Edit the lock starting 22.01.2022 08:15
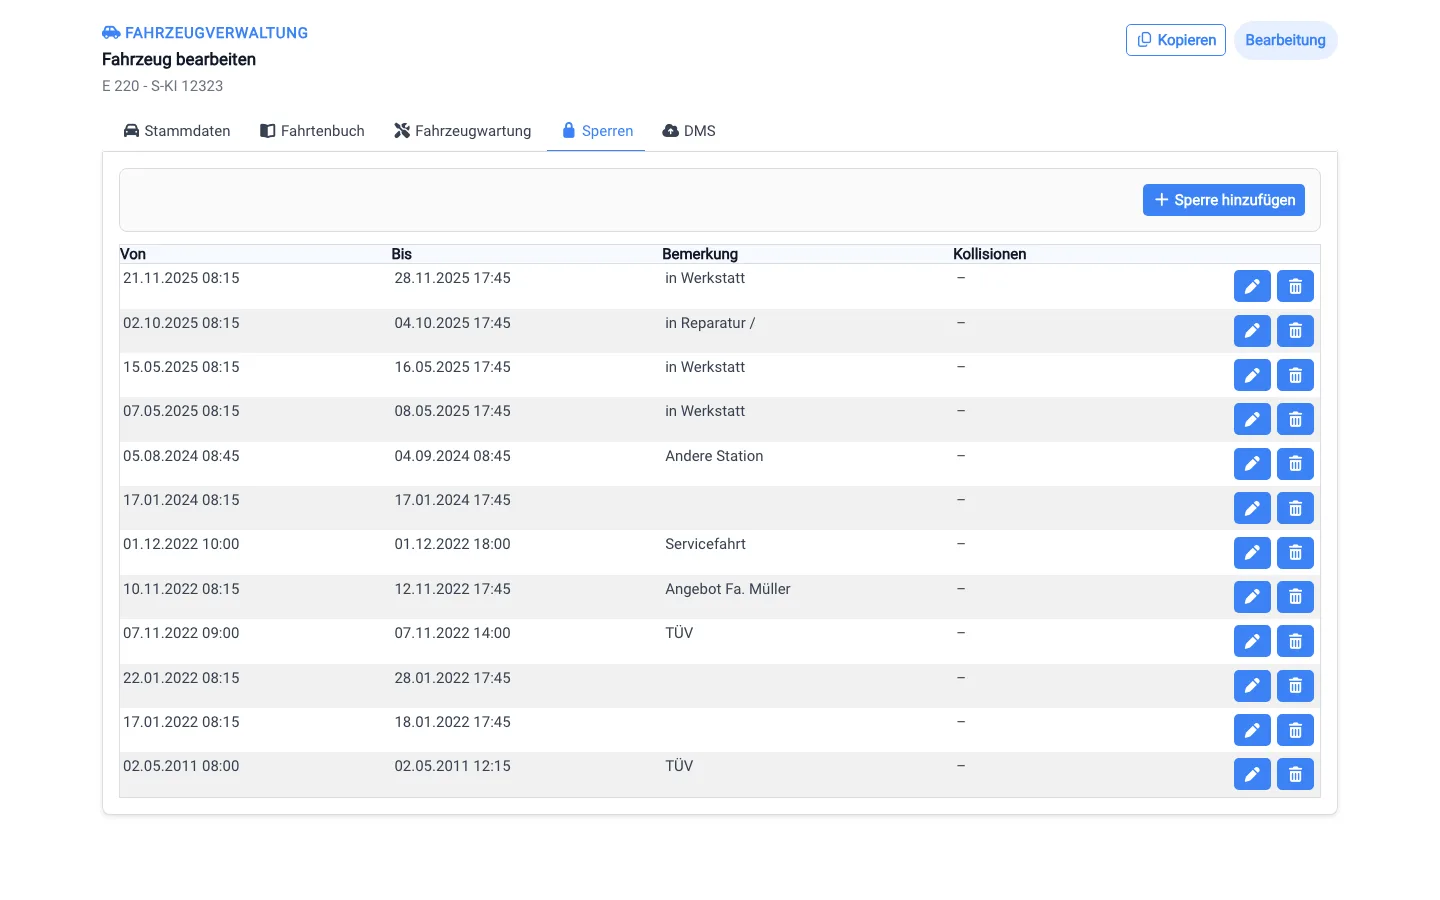Image resolution: width=1440 pixels, height=900 pixels. click(1252, 686)
